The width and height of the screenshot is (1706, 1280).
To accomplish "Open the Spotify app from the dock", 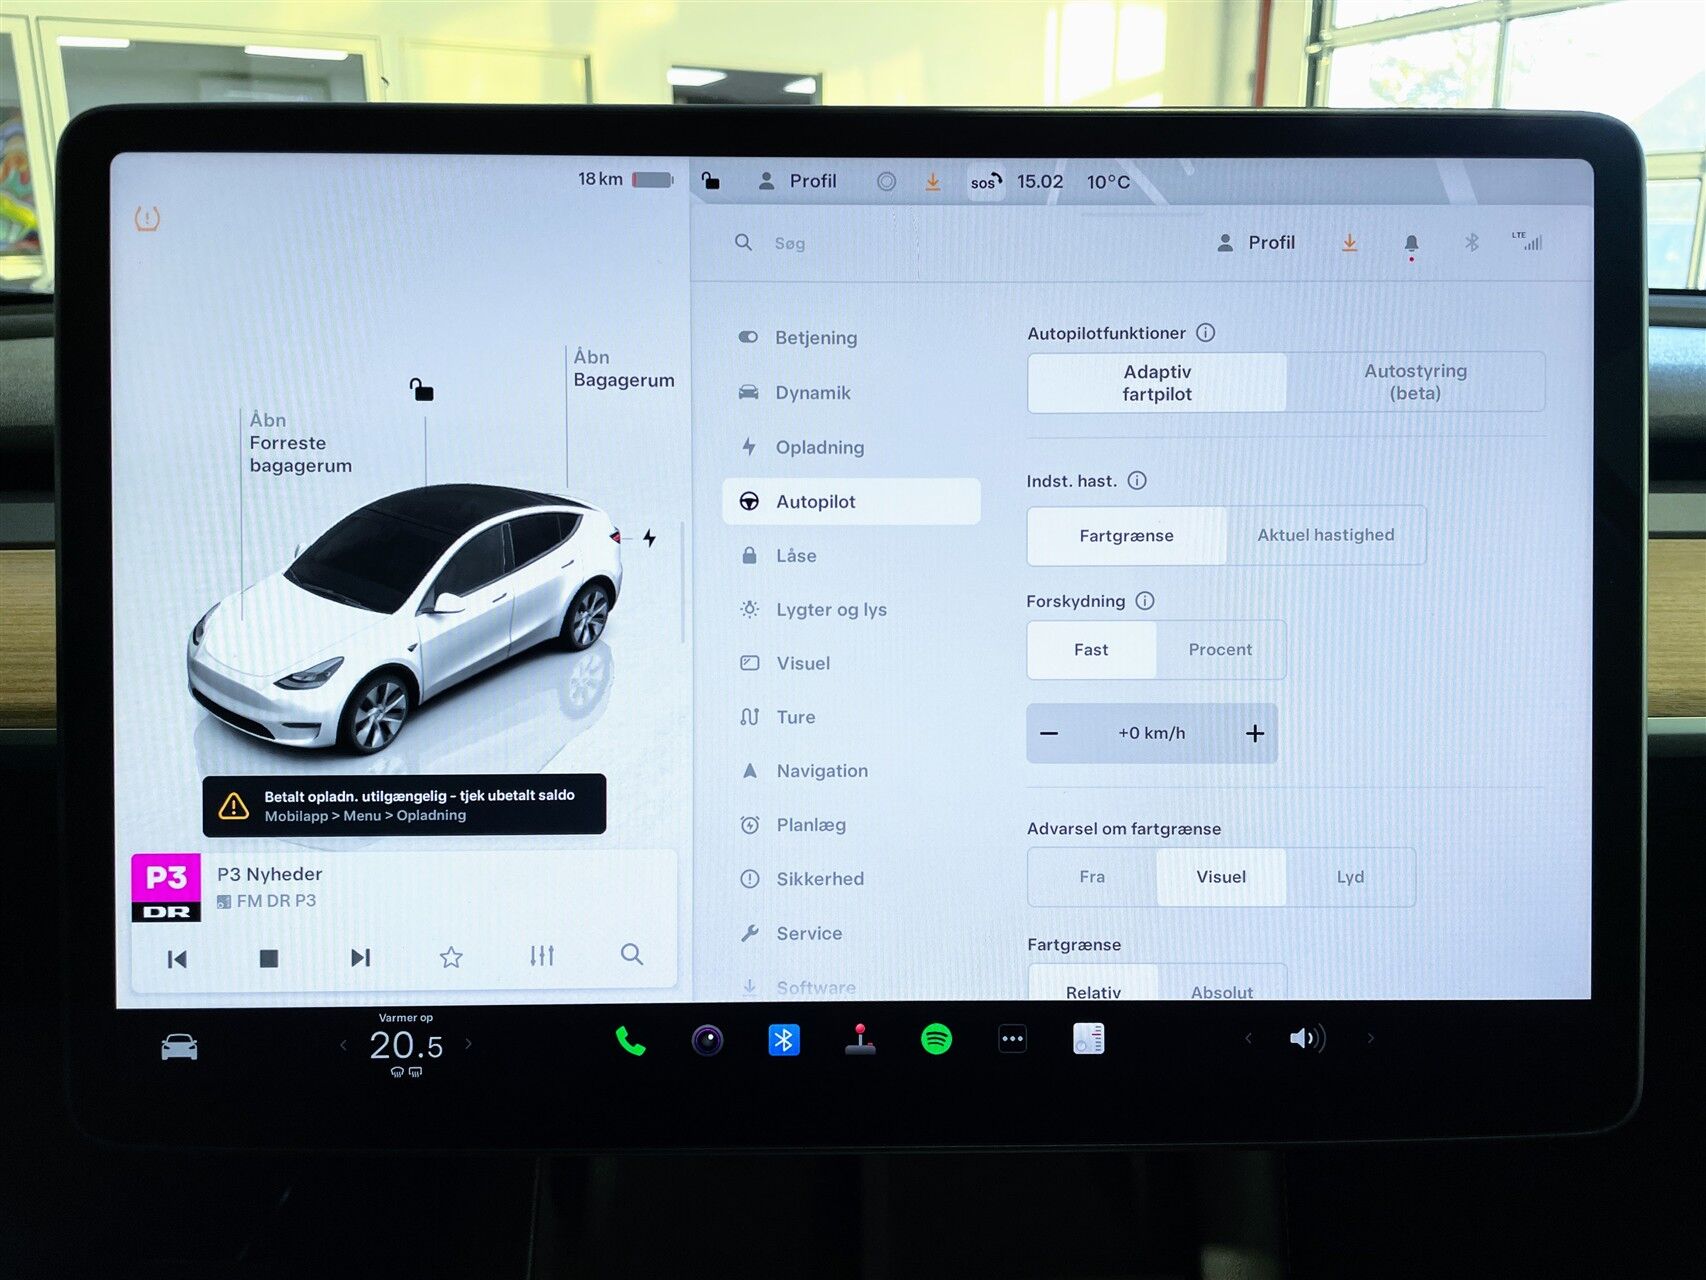I will point(937,1040).
